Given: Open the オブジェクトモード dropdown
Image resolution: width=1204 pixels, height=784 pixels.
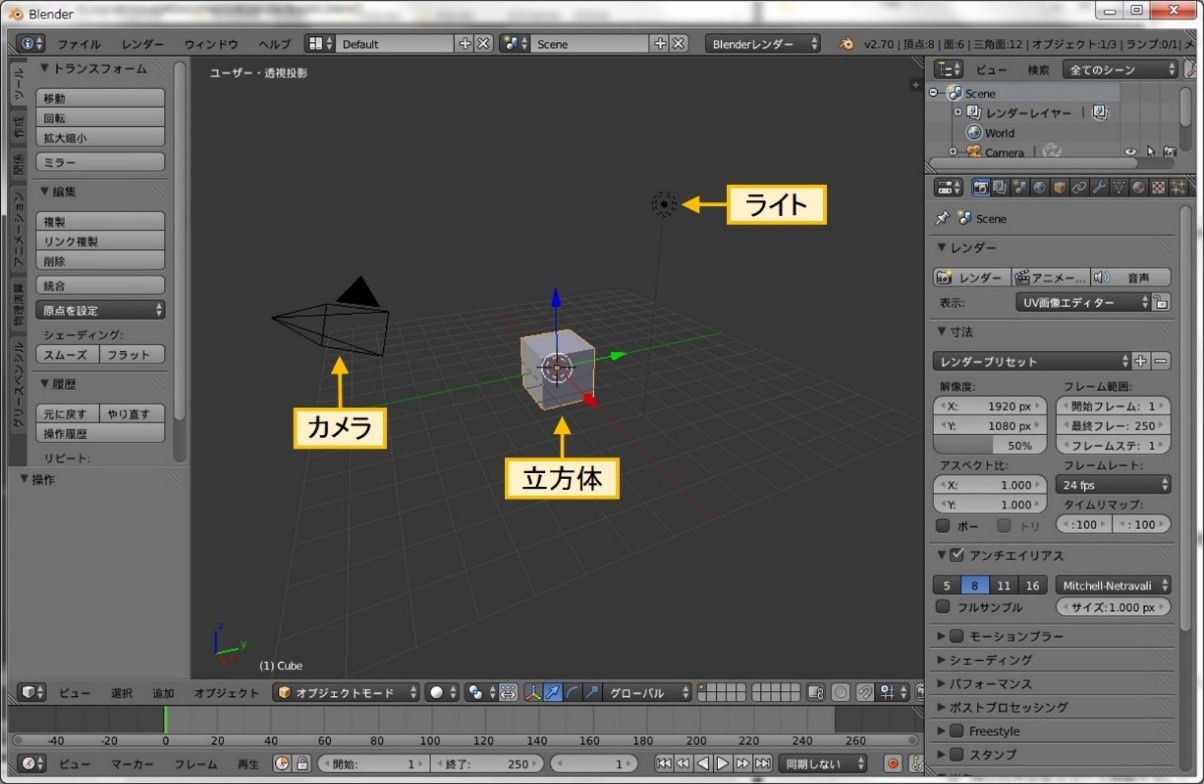Looking at the screenshot, I should click(347, 693).
